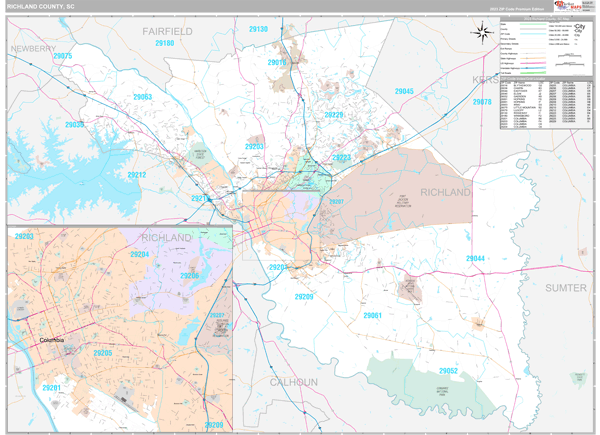
Task: Click ZIP code 29063 label
Action: [x=142, y=97]
